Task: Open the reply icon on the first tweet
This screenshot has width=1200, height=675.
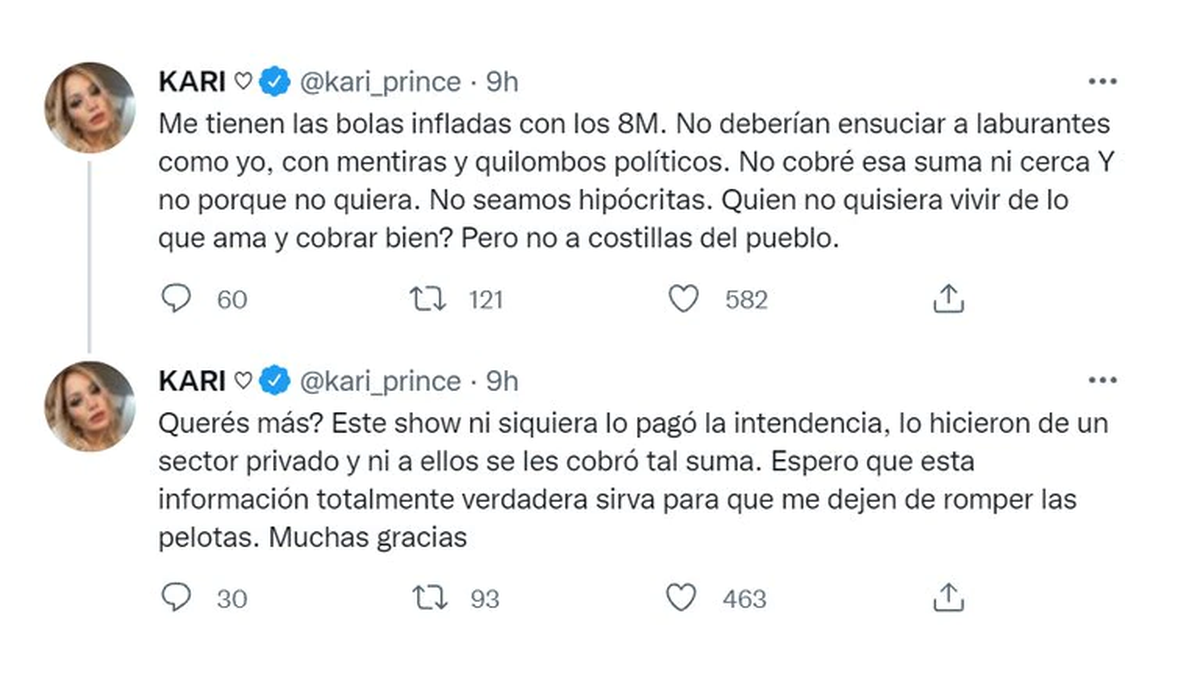Action: click(x=178, y=298)
